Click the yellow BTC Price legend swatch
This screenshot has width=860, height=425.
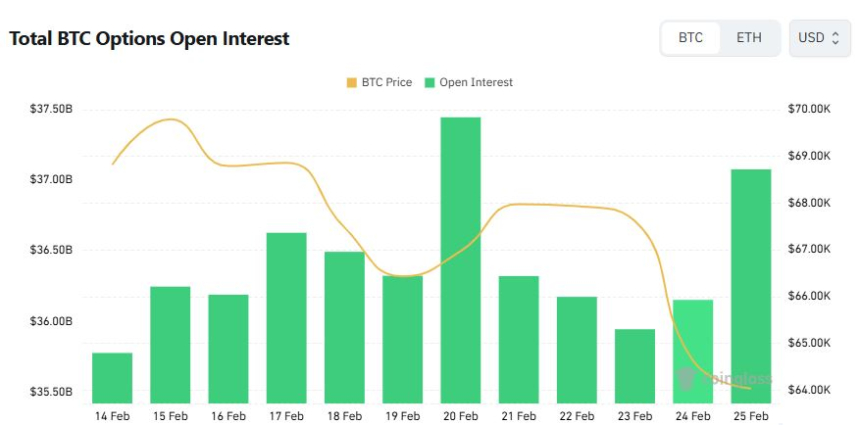click(x=351, y=82)
